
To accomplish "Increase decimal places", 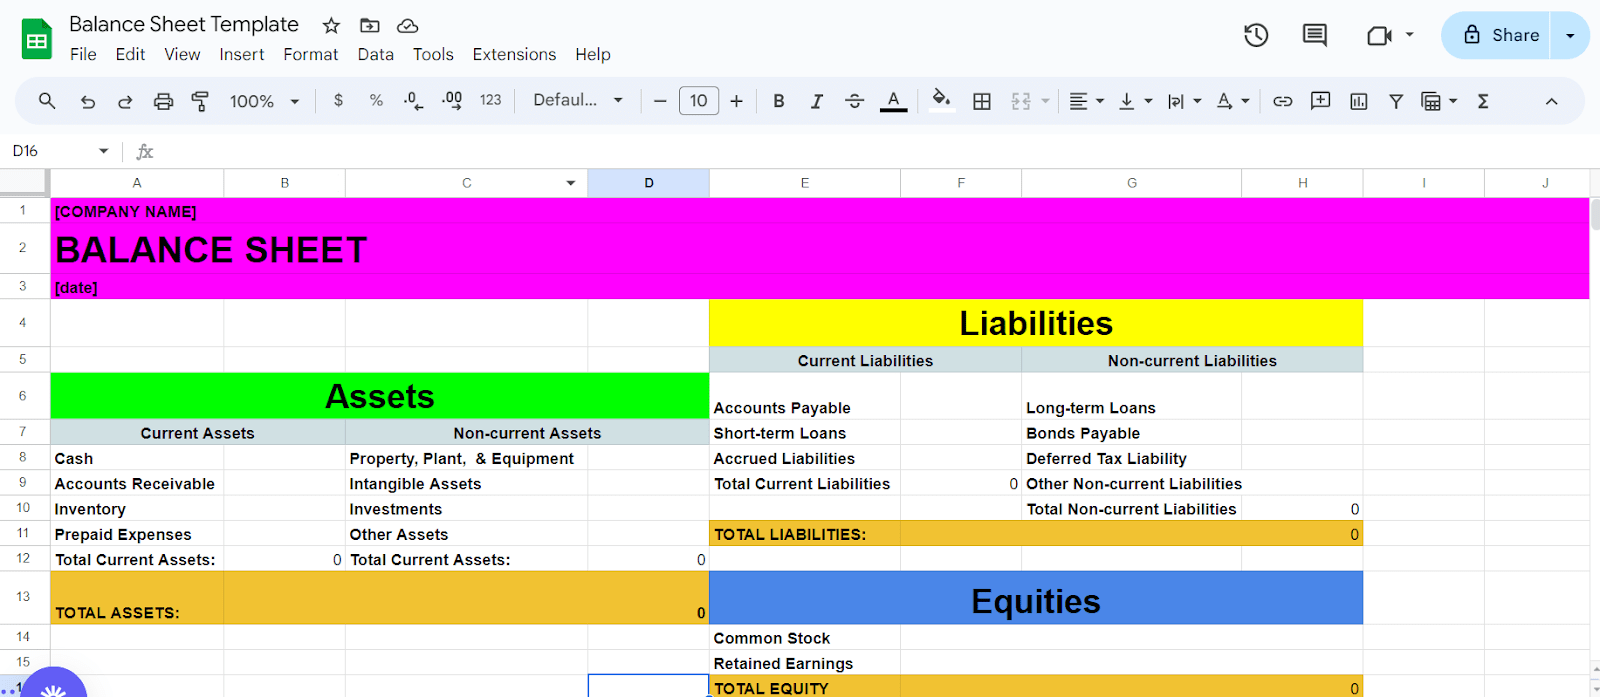I will [x=452, y=100].
